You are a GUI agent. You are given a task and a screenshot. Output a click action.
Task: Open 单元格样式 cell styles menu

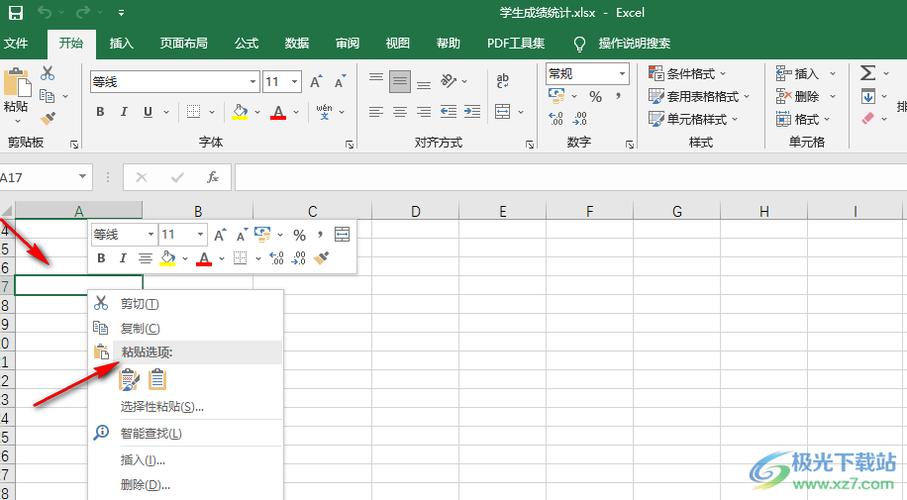click(x=693, y=119)
